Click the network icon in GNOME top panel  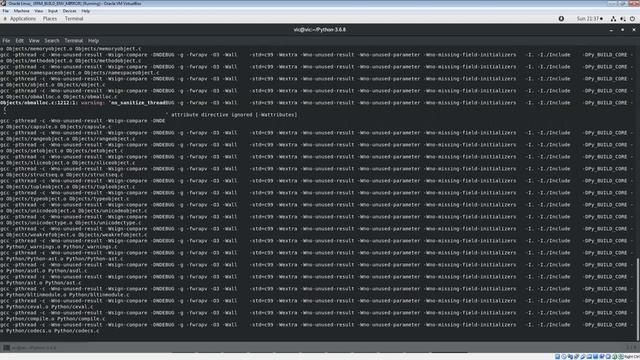coord(613,19)
